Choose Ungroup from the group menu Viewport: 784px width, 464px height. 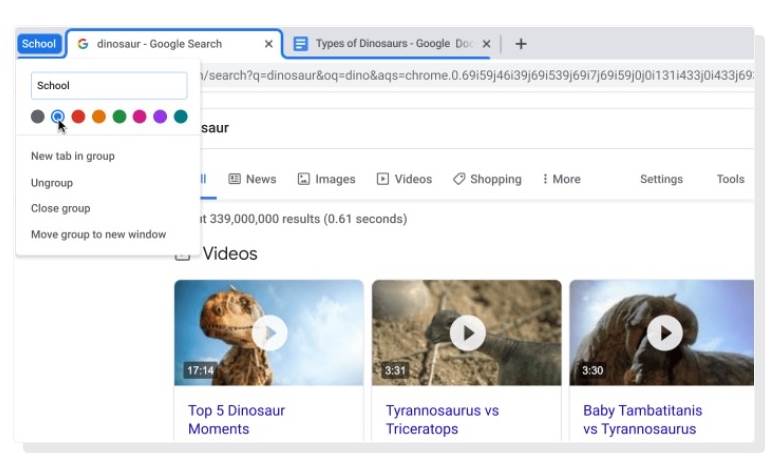coord(52,183)
